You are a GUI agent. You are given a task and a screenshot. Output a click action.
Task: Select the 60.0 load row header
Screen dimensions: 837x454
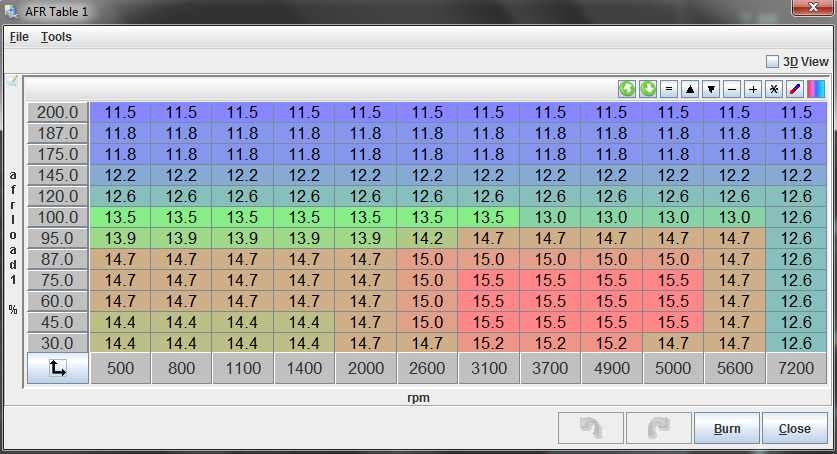click(x=58, y=301)
